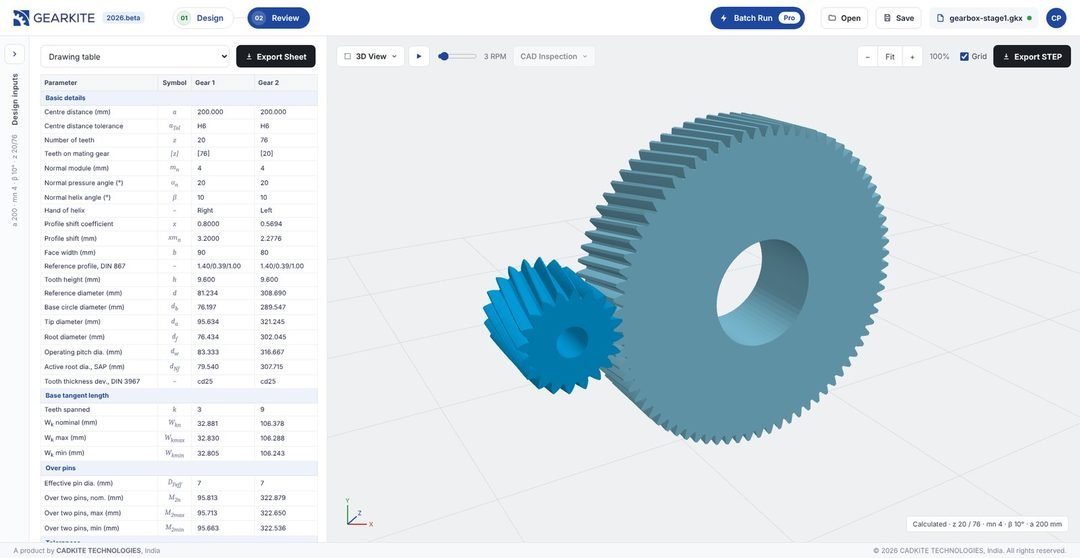This screenshot has width=1080, height=558.
Task: Click the 3 RPM speed label
Action: pyautogui.click(x=495, y=56)
